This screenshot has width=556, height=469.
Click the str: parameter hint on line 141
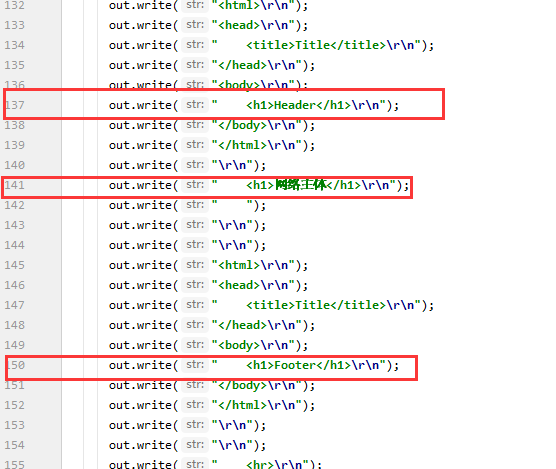click(x=195, y=185)
